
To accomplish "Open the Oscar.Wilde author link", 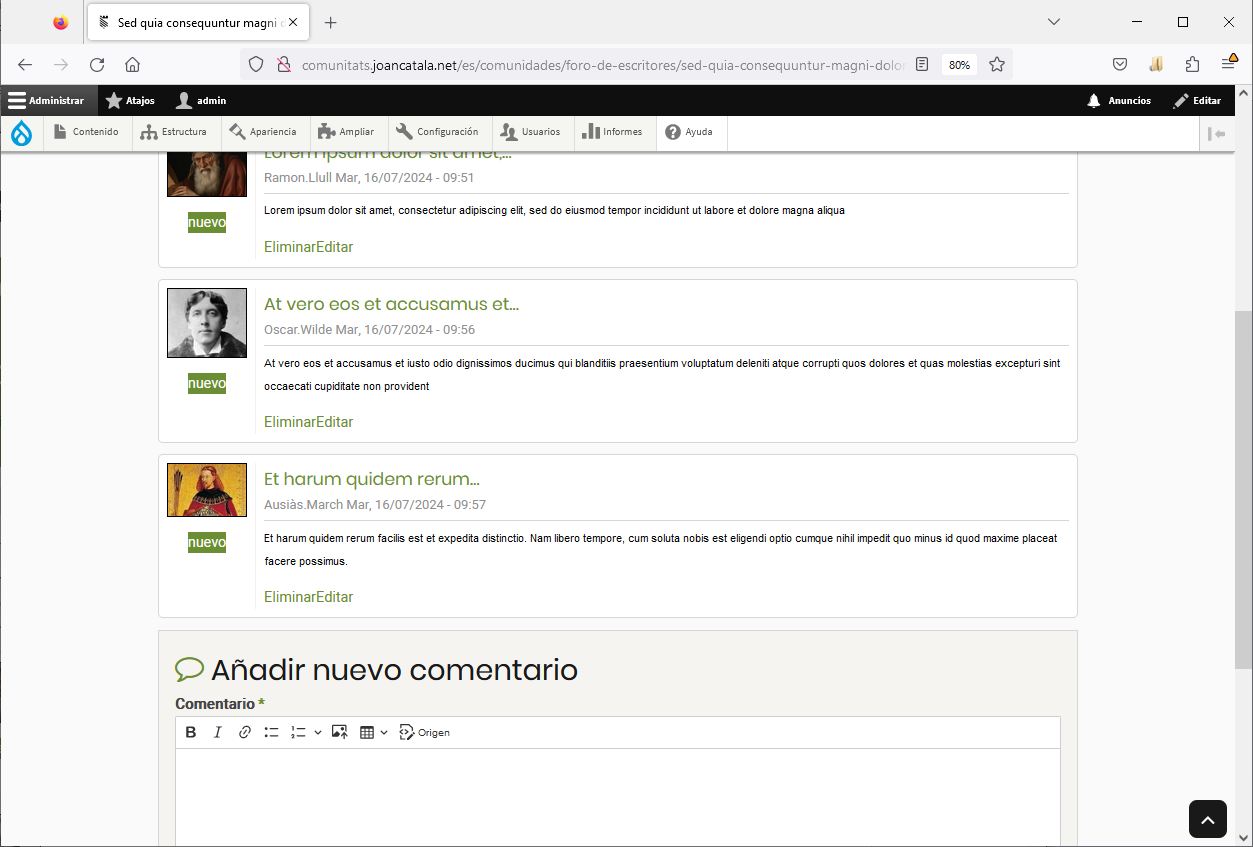I will pyautogui.click(x=298, y=330).
